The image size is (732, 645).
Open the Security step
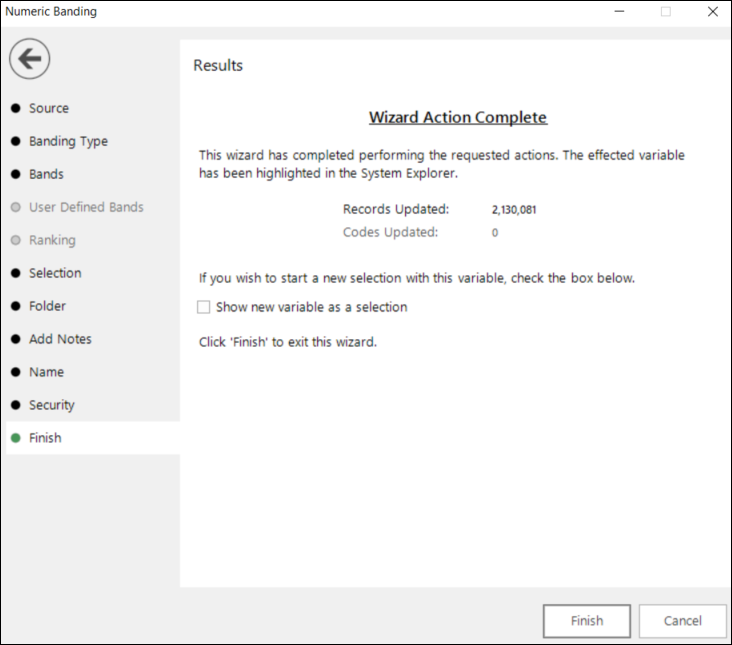(51, 405)
